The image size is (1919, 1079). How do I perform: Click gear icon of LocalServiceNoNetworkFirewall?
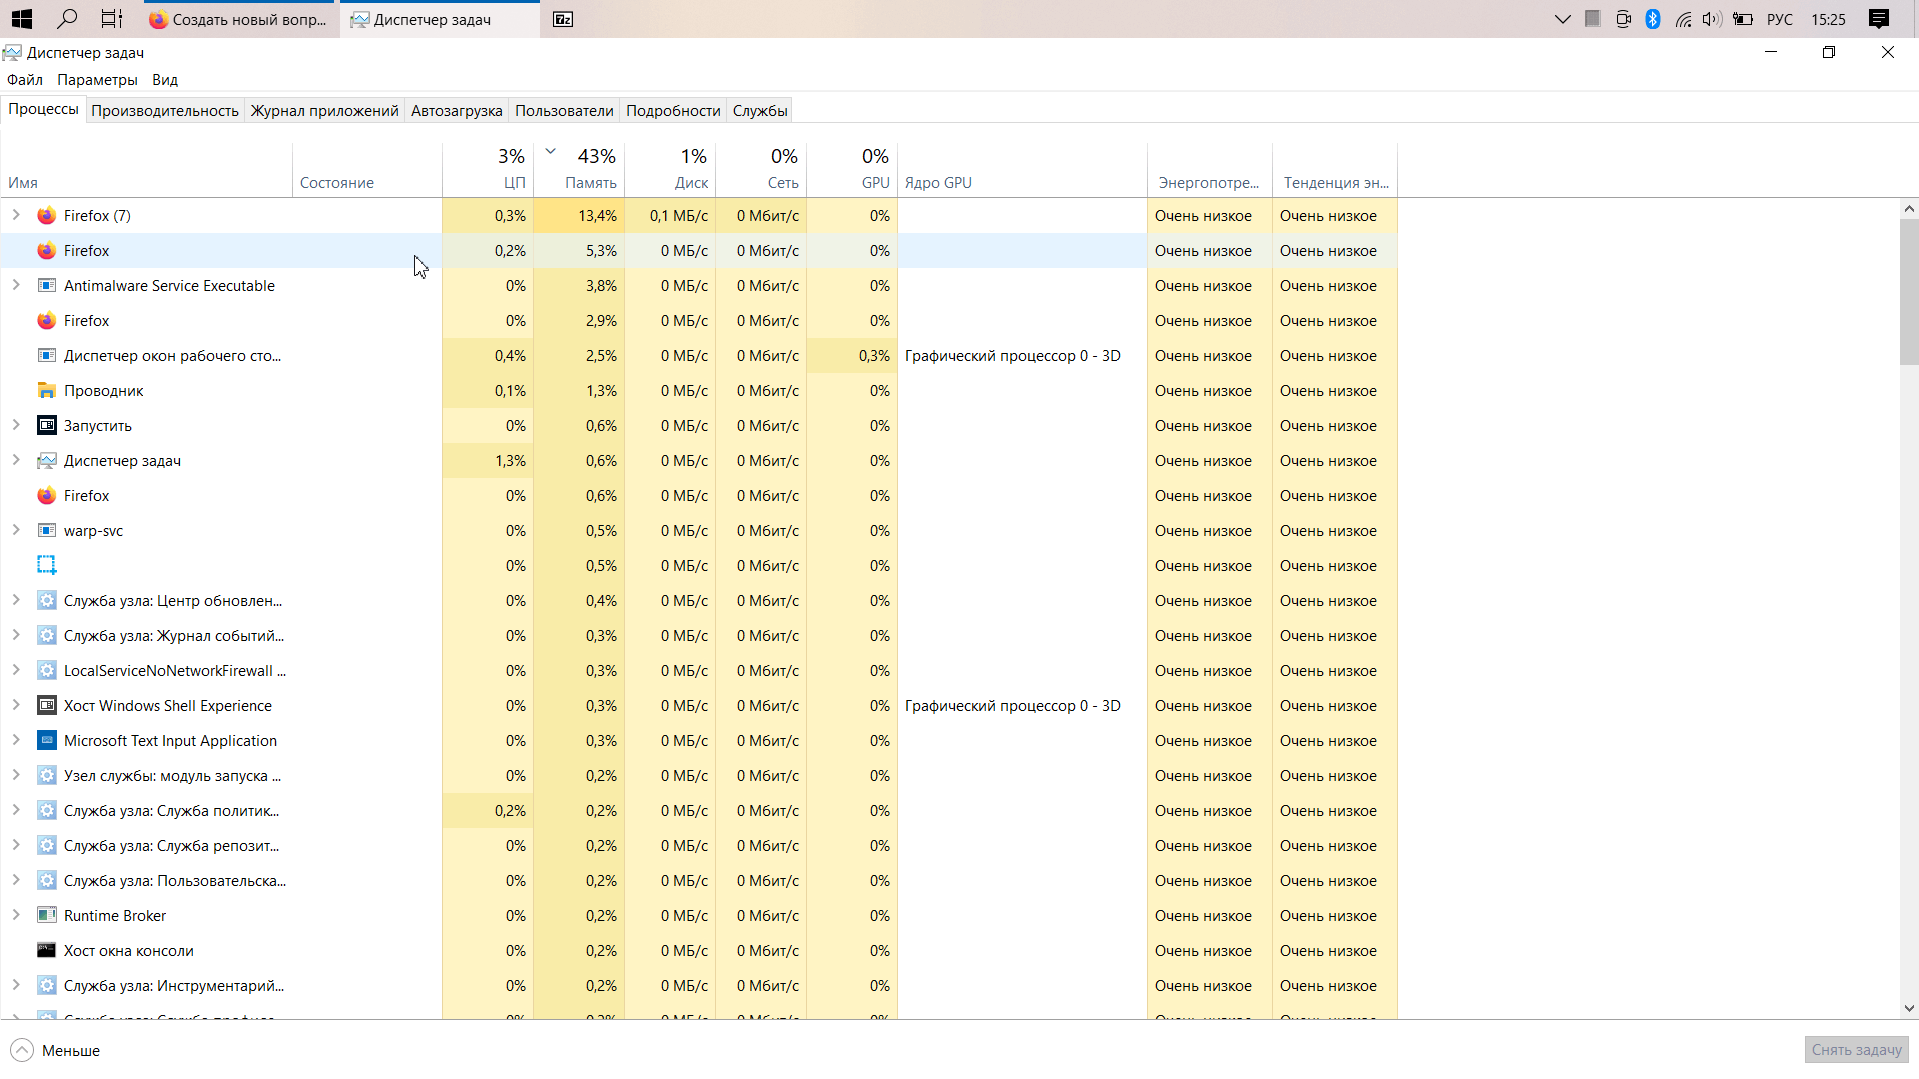coord(46,671)
